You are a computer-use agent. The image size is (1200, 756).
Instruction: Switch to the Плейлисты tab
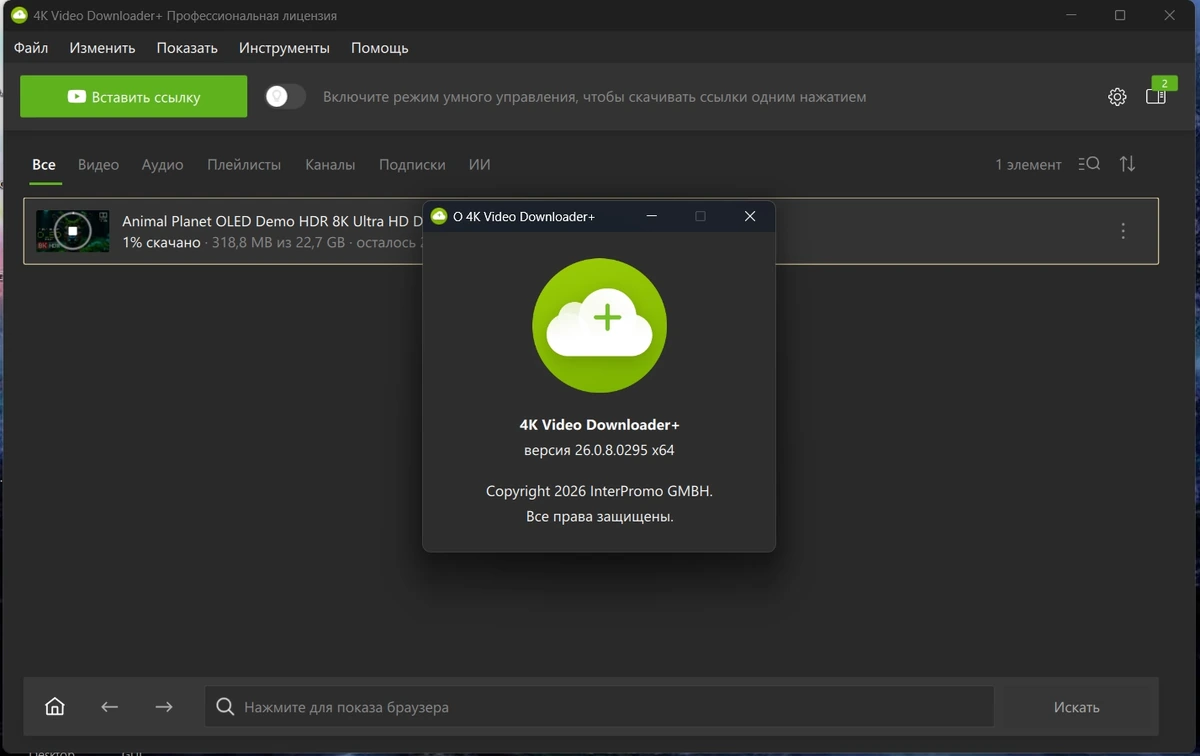244,165
